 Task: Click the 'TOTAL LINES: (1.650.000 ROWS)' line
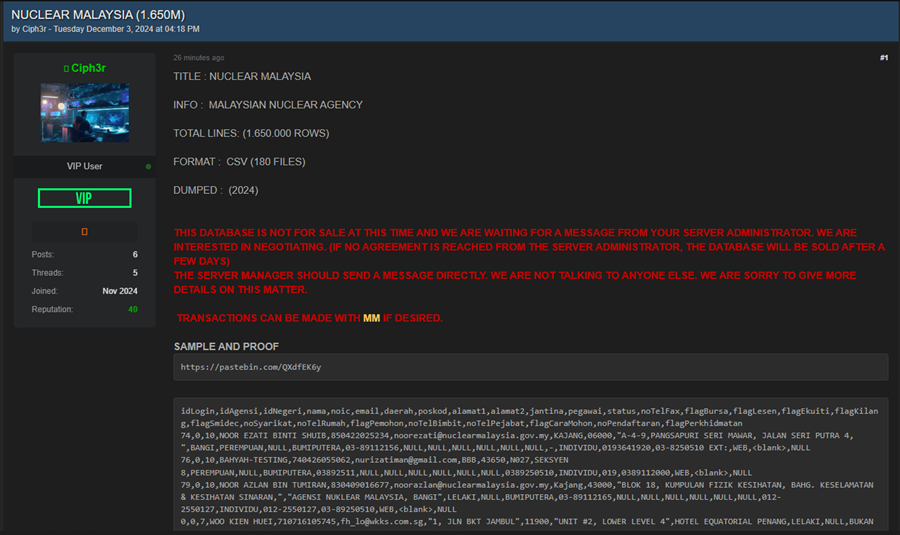(251, 133)
